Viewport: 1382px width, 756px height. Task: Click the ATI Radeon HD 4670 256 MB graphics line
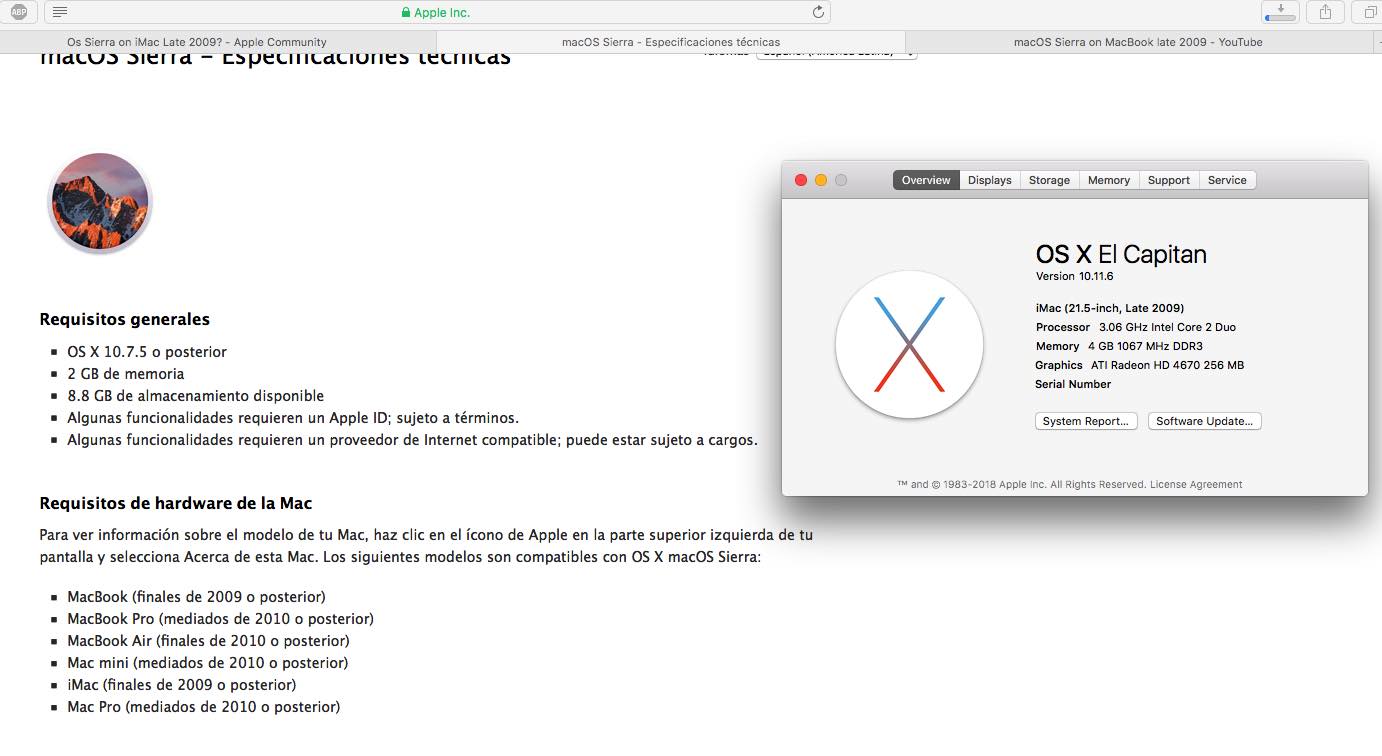pyautogui.click(x=1140, y=365)
